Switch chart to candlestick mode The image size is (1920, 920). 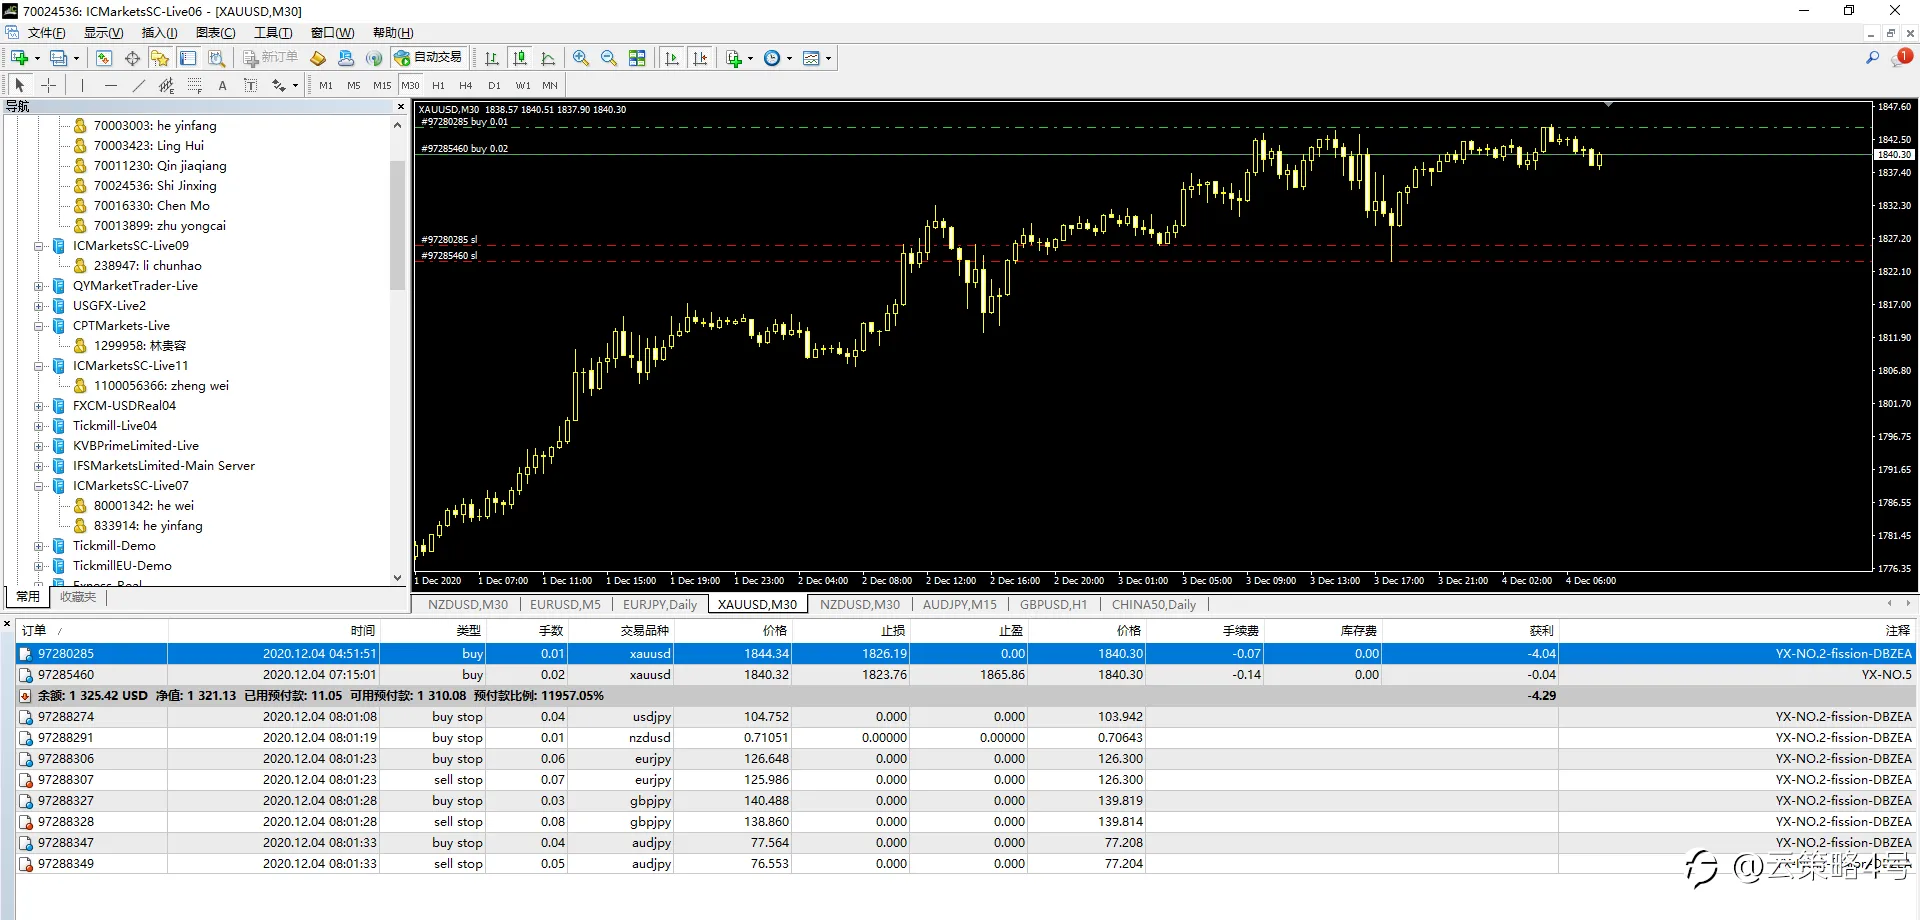point(520,58)
